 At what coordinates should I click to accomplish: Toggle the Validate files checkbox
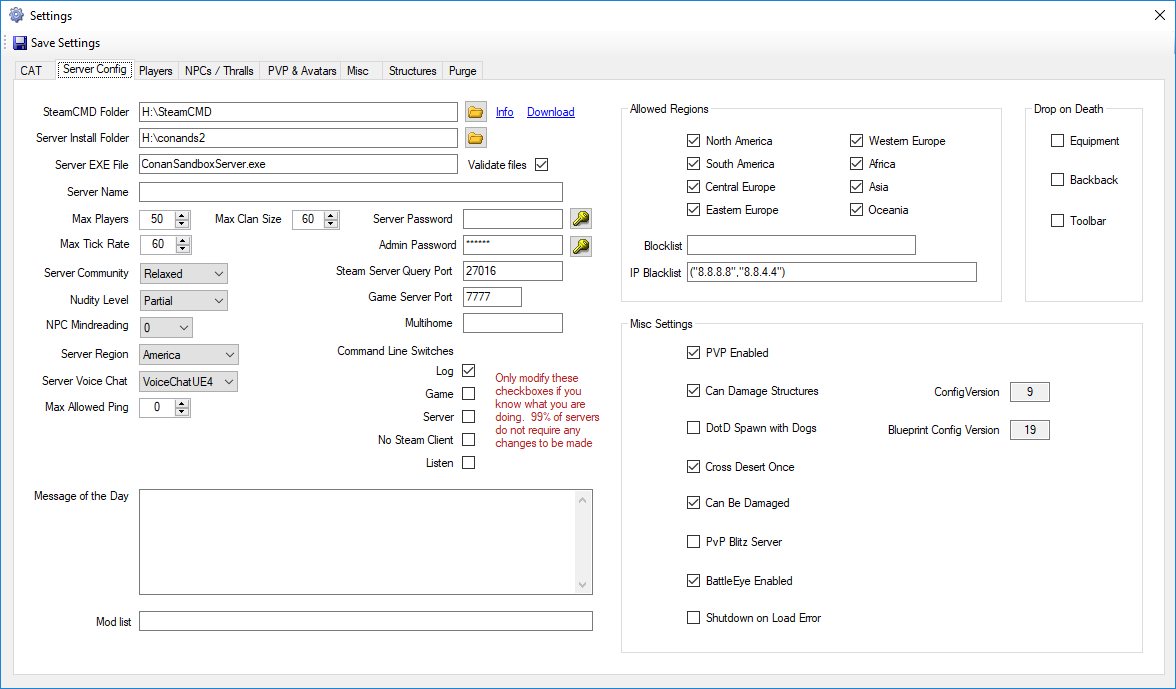(x=542, y=165)
